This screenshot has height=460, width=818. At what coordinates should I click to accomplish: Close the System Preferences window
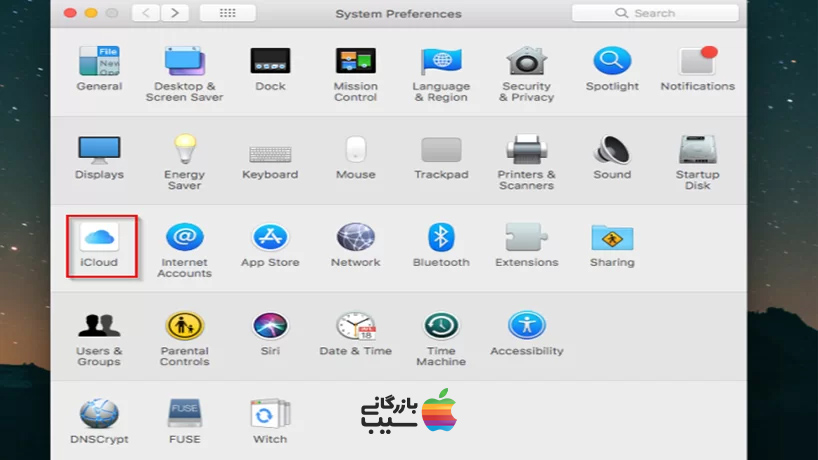coord(70,13)
